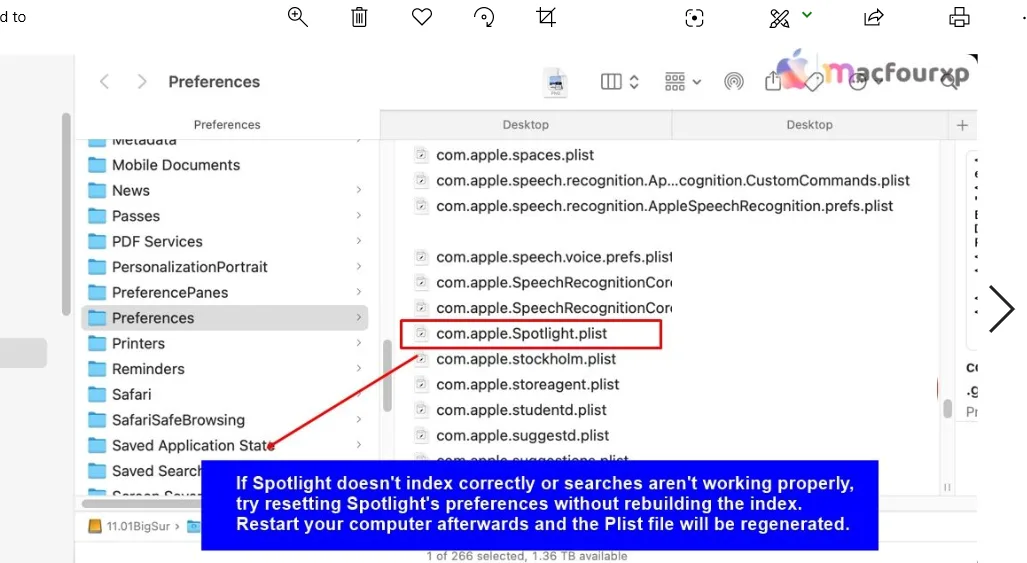Open the Finder view switcher up-down arrows
The width and height of the screenshot is (1027, 563).
[634, 81]
